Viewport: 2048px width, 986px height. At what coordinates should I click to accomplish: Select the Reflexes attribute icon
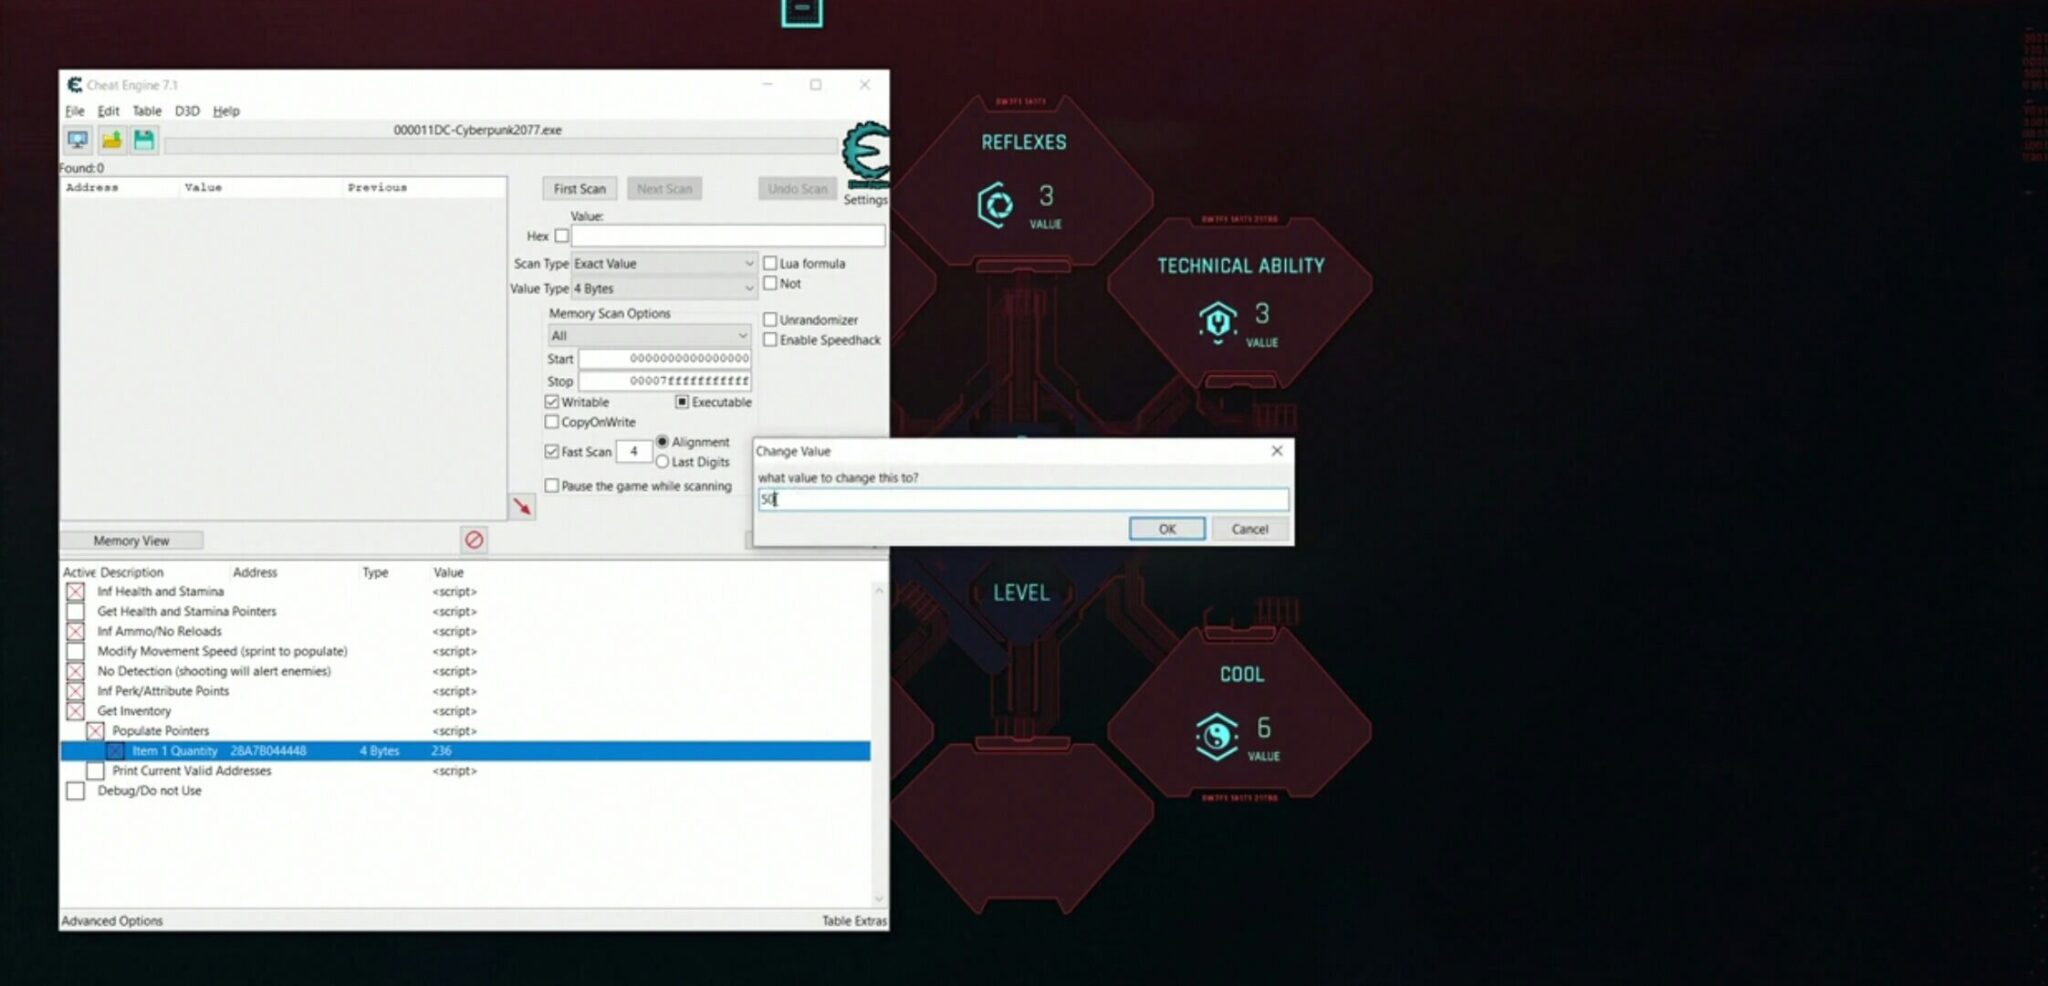995,205
